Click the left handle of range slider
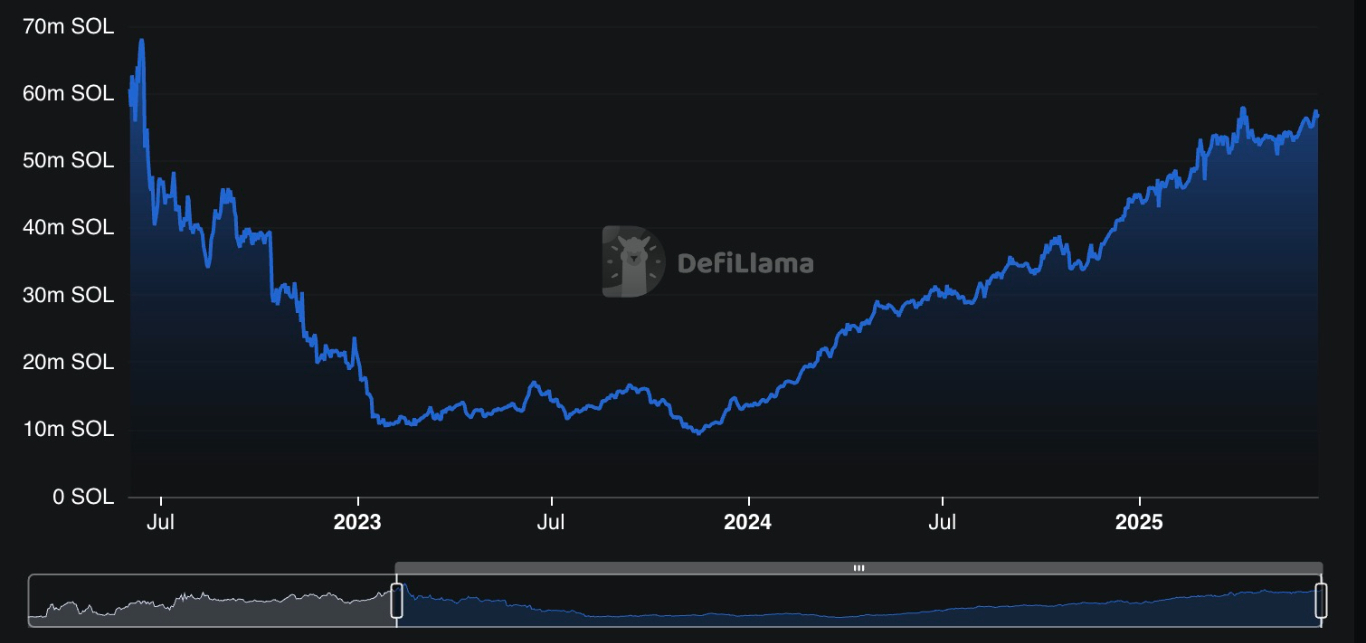This screenshot has height=643, width=1366. [396, 600]
